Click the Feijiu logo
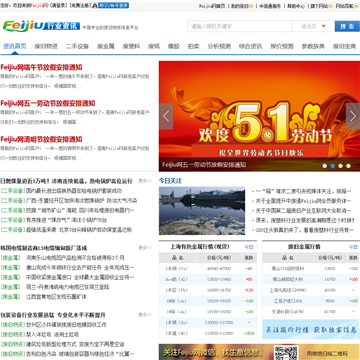 (23, 26)
